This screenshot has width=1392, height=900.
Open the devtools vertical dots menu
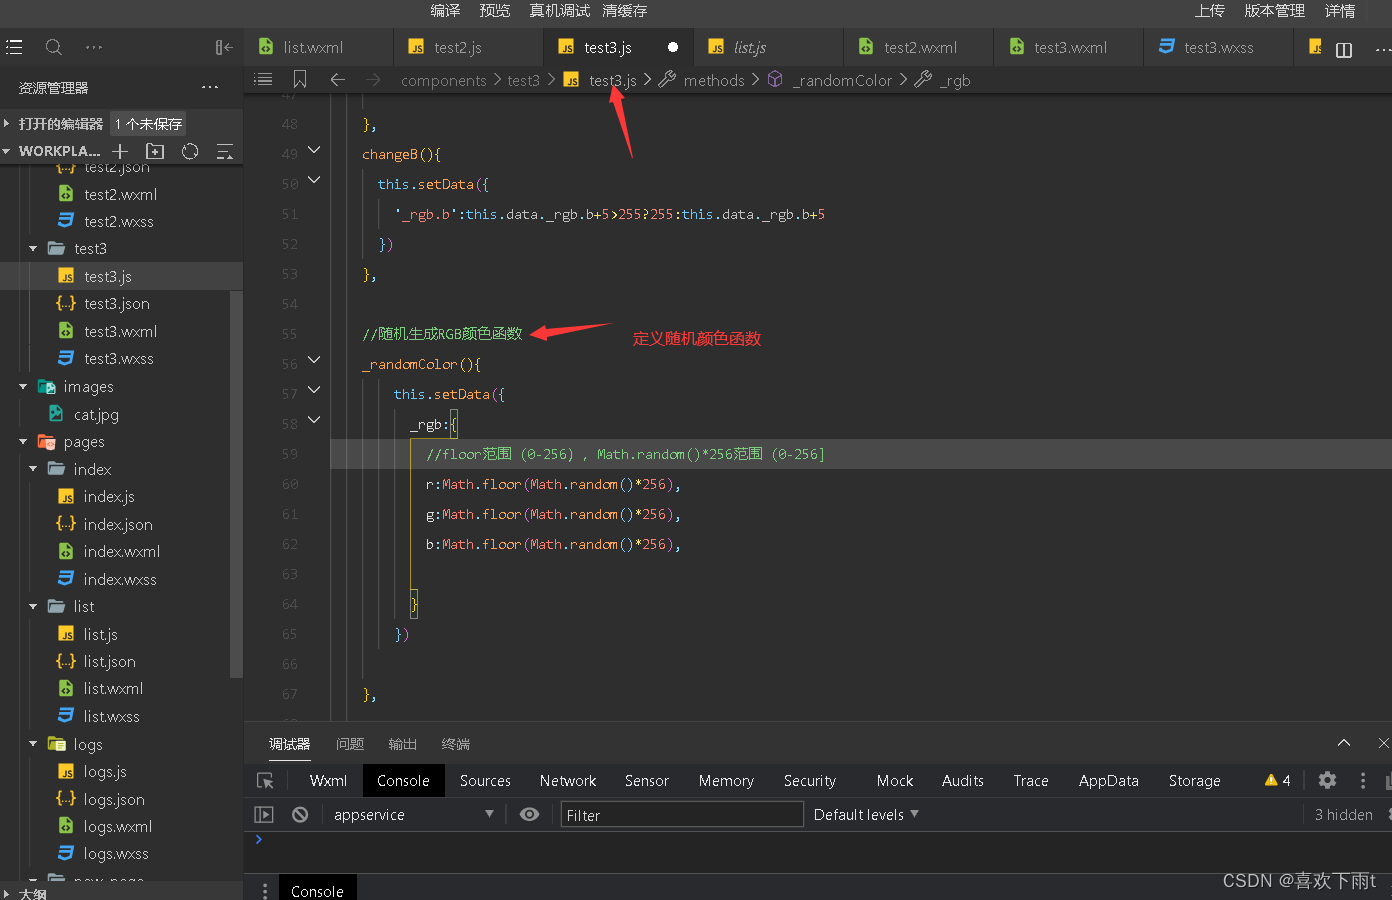click(x=1362, y=781)
